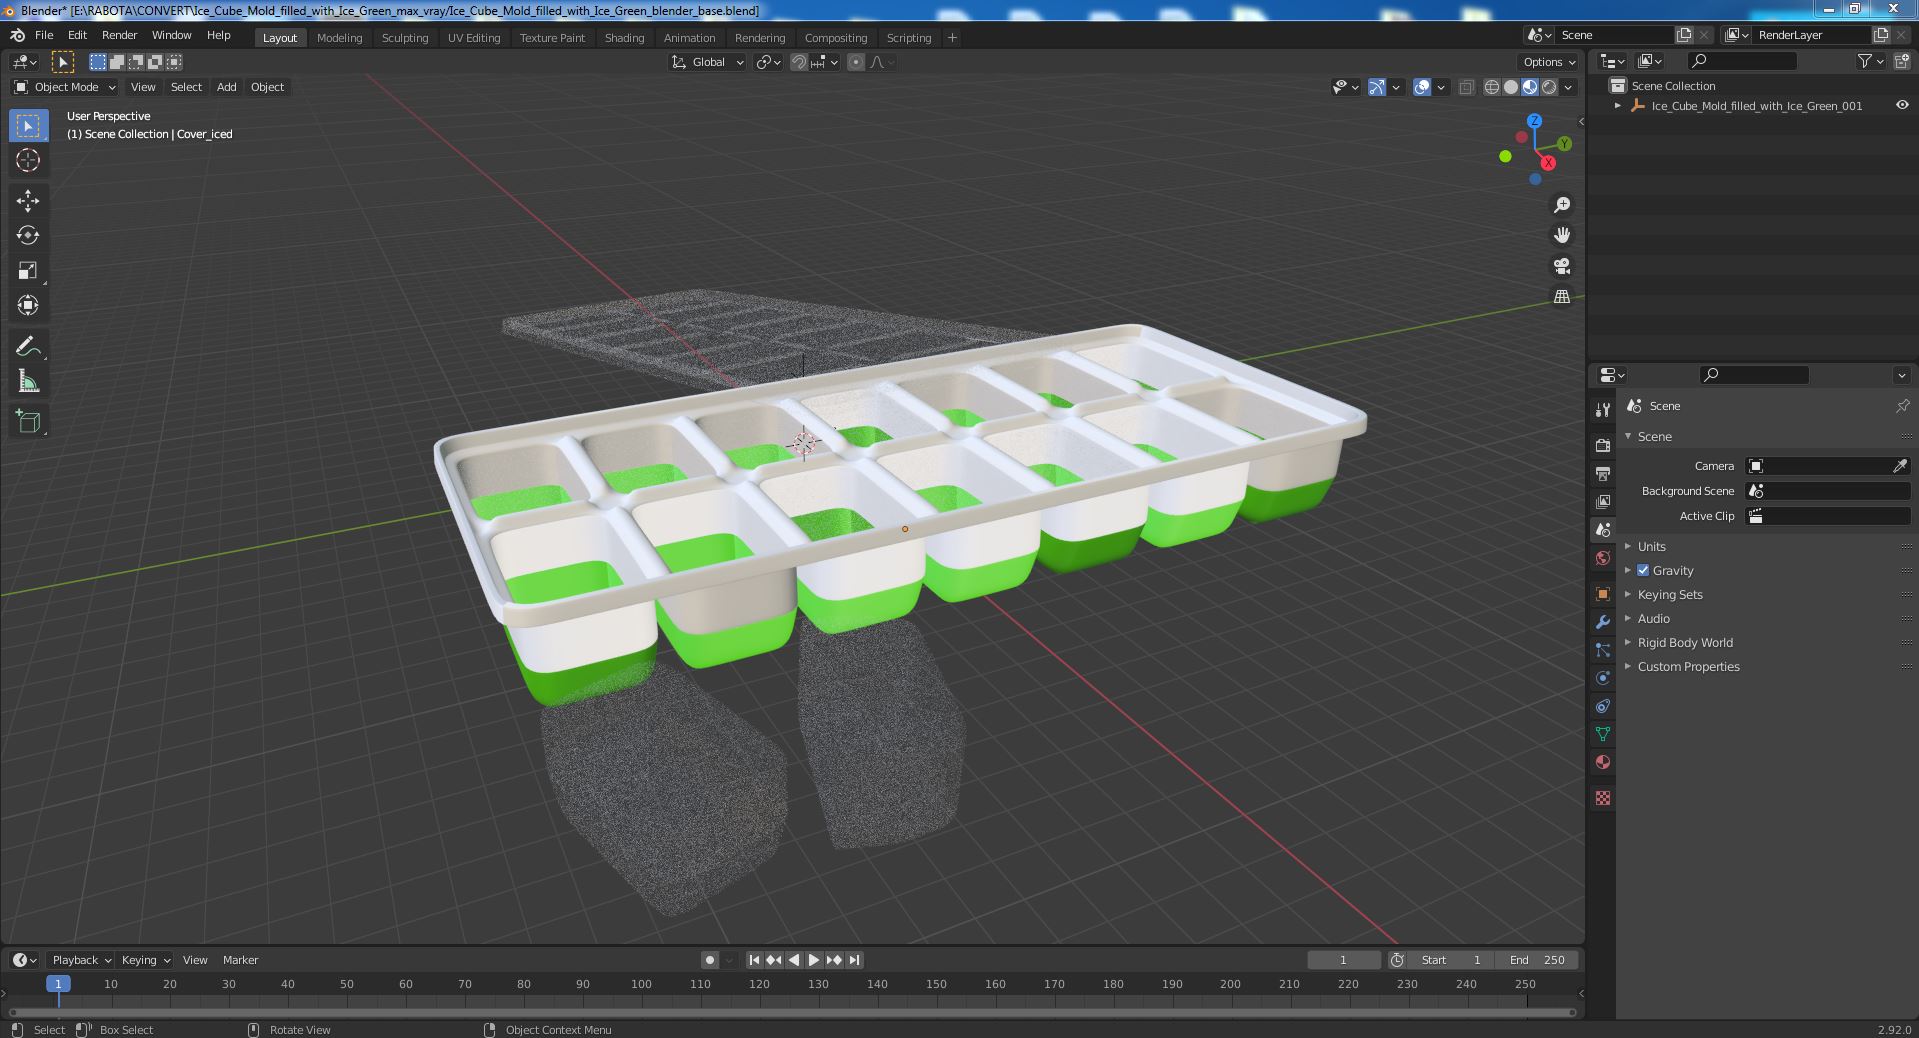Toggle snapping magnet in header
Screen dimensions: 1919x1038
tap(798, 62)
